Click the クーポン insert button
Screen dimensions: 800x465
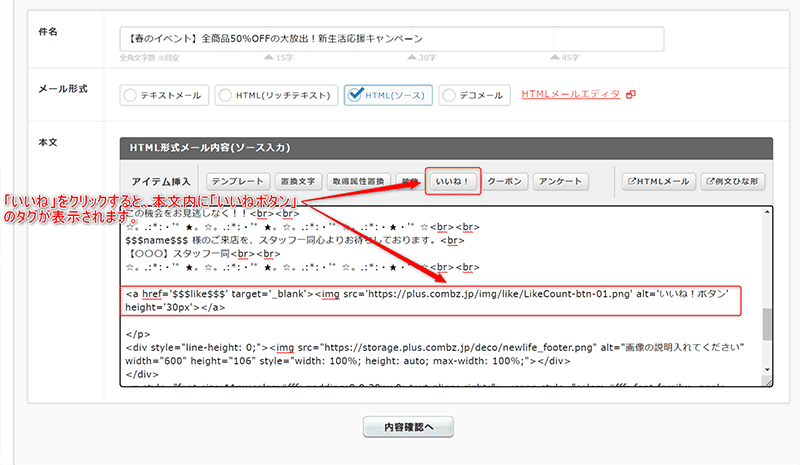pyautogui.click(x=507, y=182)
